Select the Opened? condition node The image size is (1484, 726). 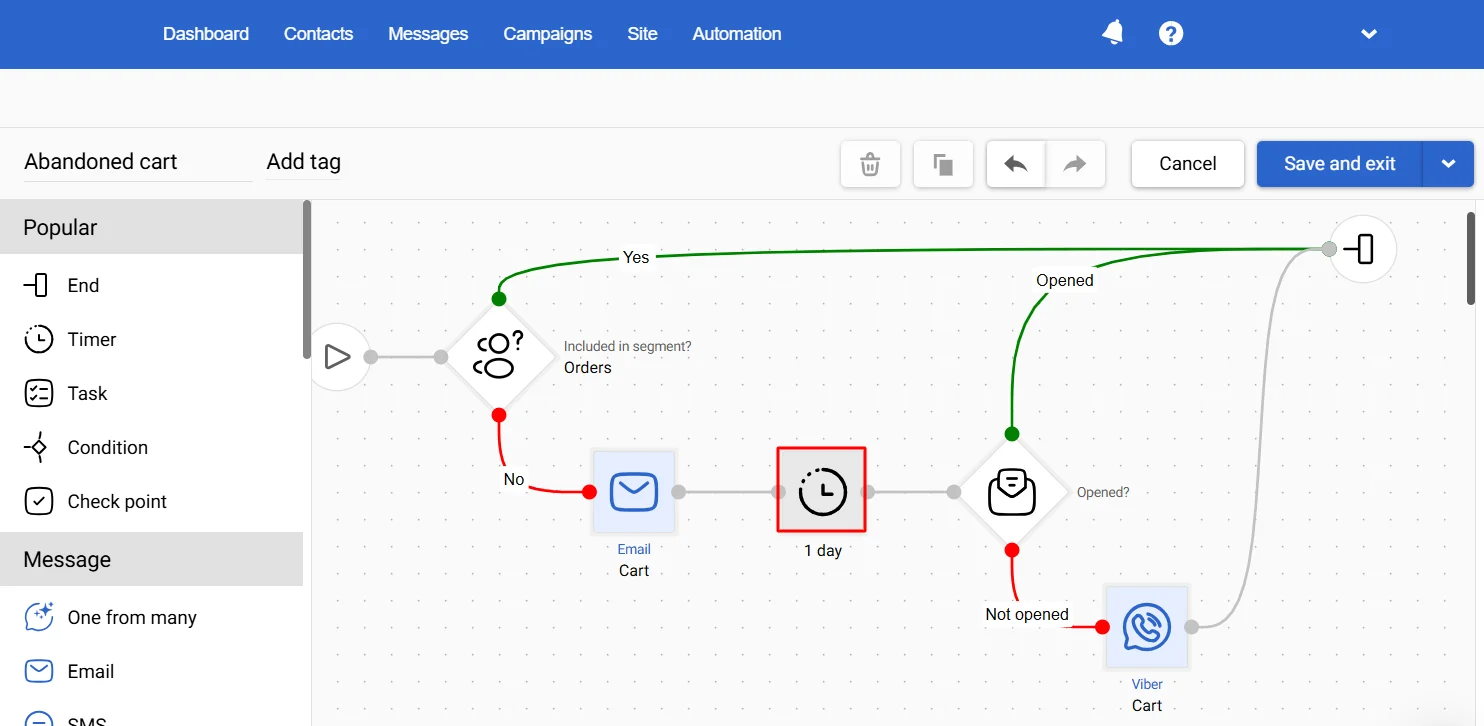coord(1012,491)
